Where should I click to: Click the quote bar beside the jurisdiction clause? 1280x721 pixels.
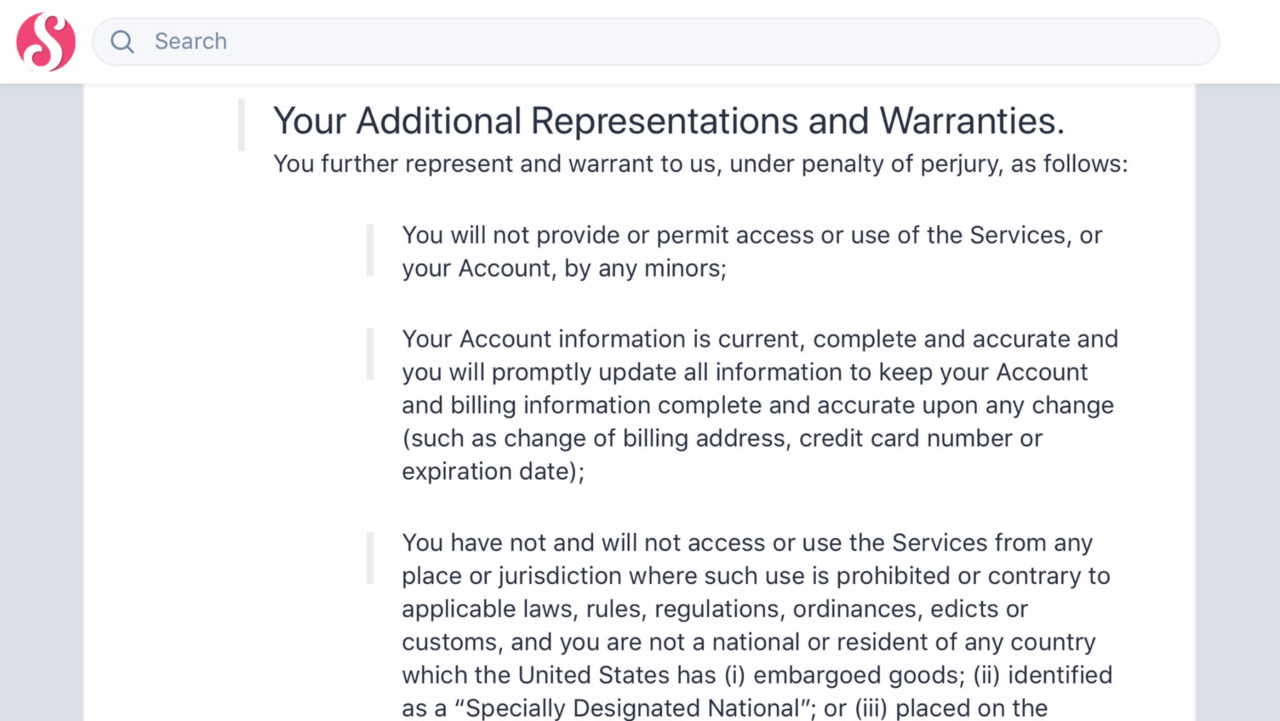[370, 558]
